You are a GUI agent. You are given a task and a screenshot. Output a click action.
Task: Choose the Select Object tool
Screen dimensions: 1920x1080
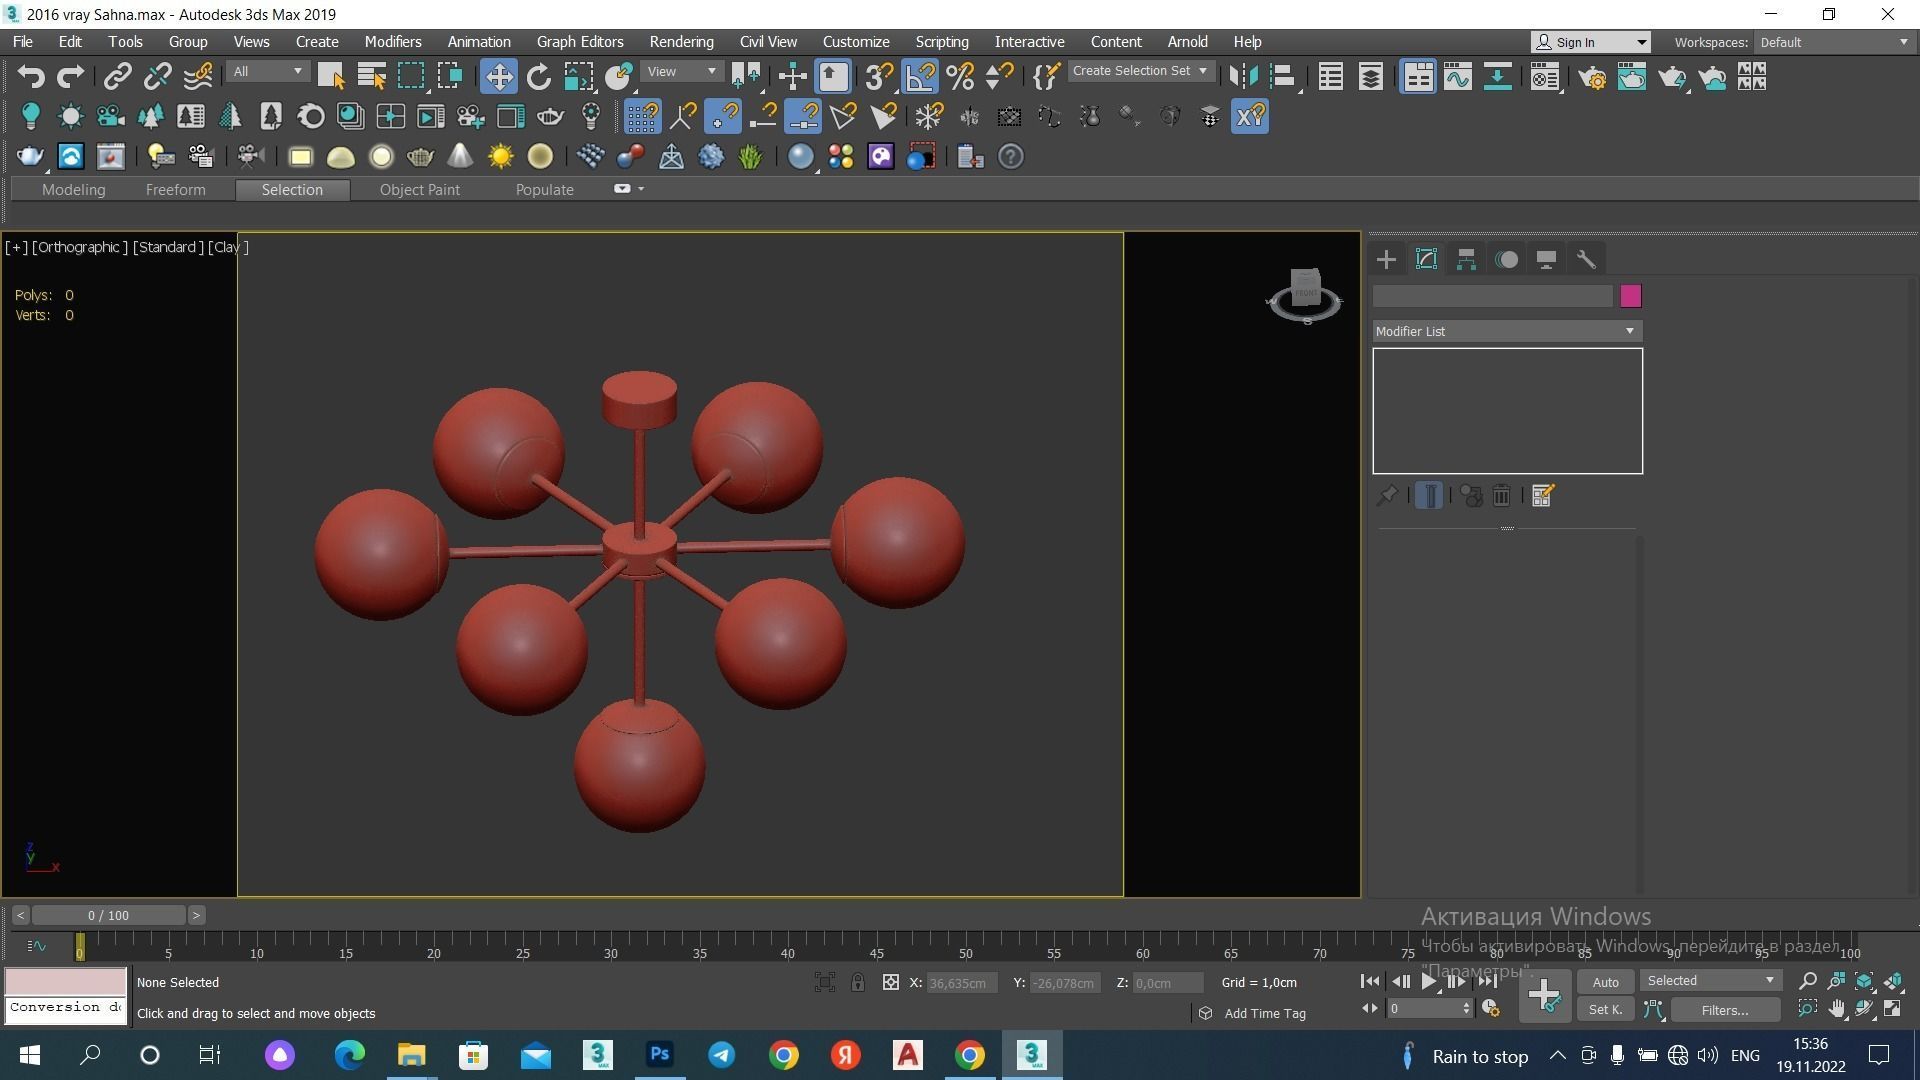click(x=331, y=77)
